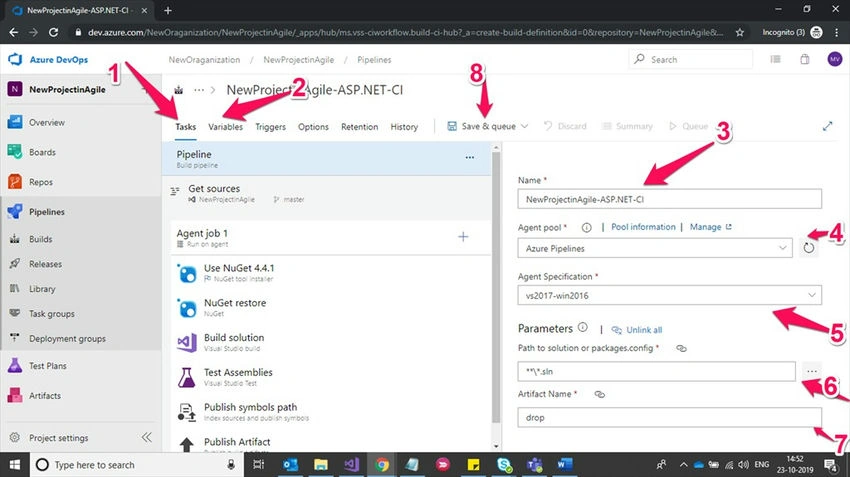Click the Path to solution input field

coord(656,371)
